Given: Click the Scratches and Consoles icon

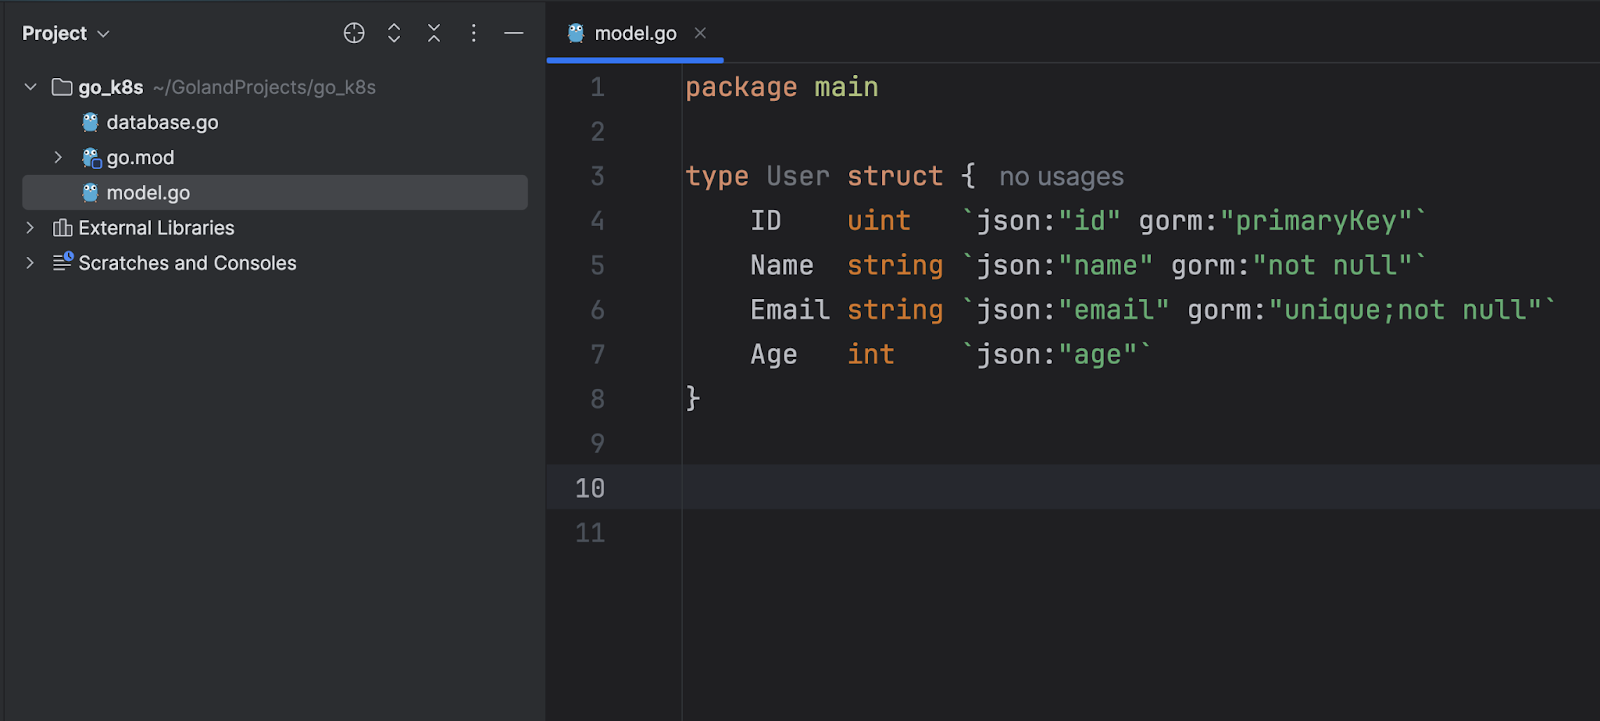Looking at the screenshot, I should [63, 262].
